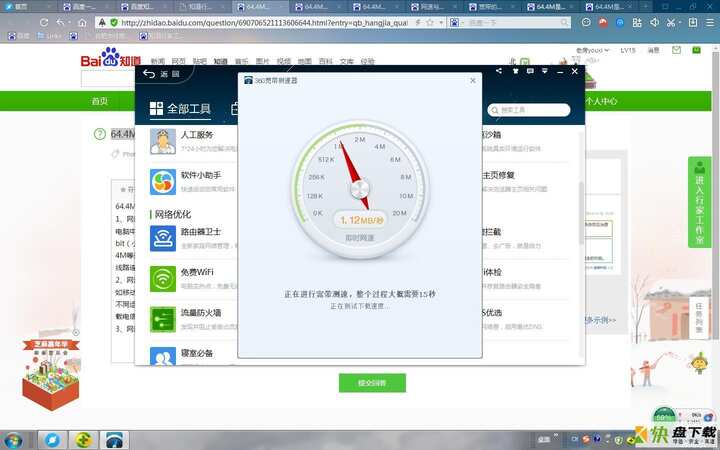The height and width of the screenshot is (450, 720).
Task: Open the 图片 link in the Baidu nav
Action: click(263, 61)
